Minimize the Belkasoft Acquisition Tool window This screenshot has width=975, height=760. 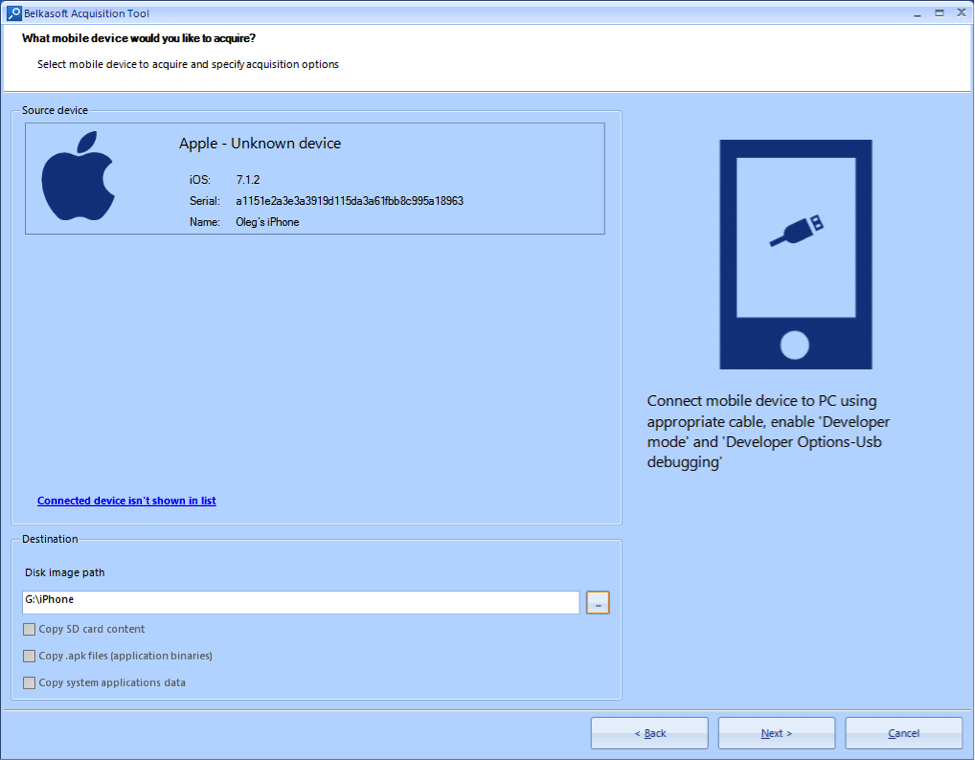coord(917,13)
